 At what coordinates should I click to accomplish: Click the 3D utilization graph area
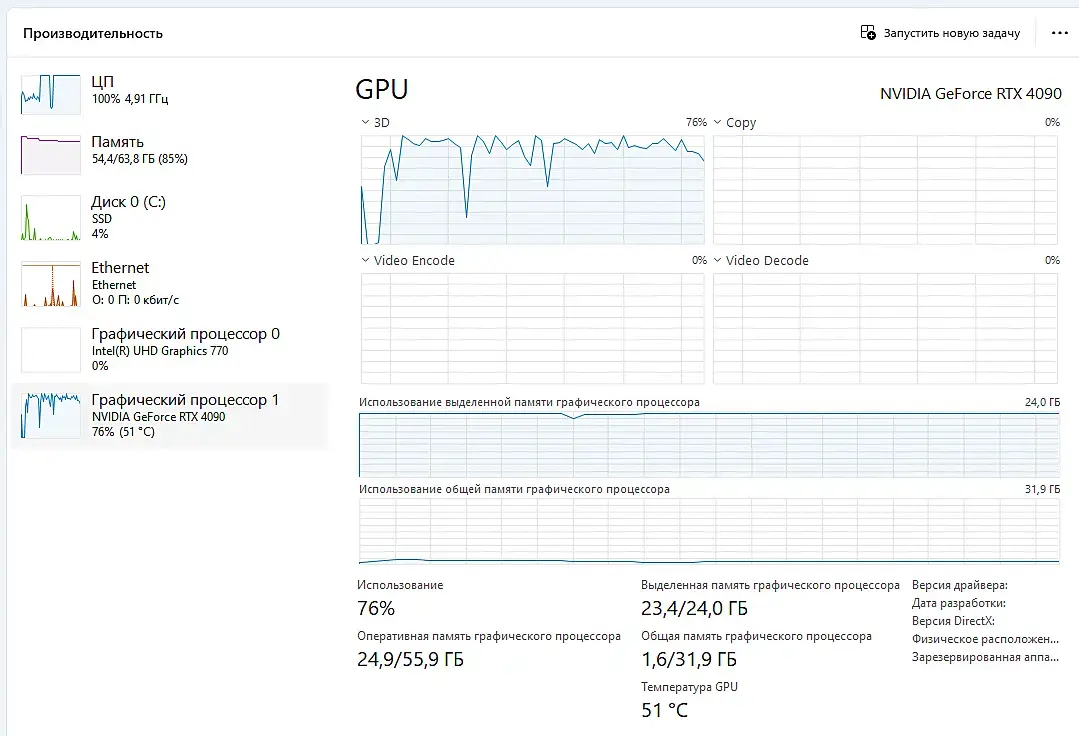coord(532,190)
